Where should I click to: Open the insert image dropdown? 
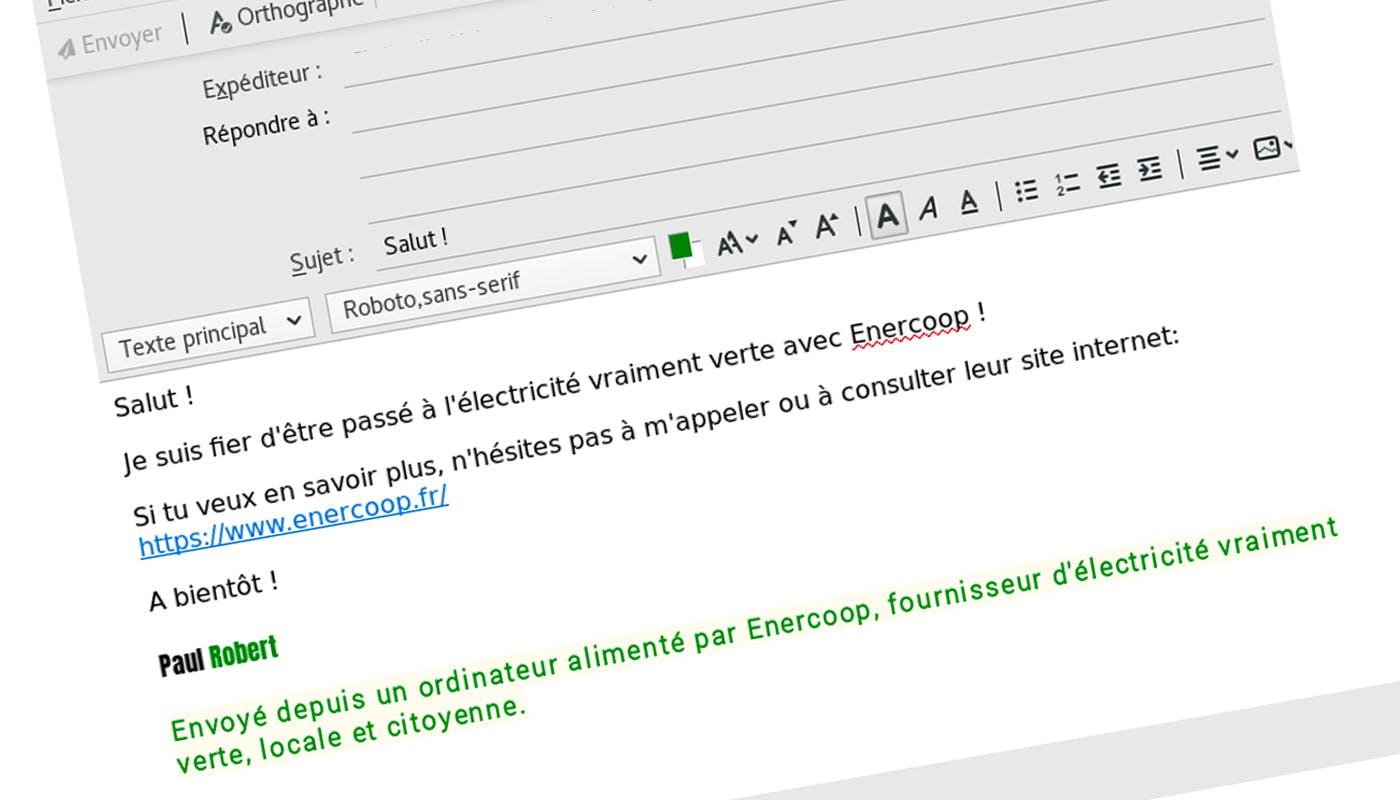1274,148
